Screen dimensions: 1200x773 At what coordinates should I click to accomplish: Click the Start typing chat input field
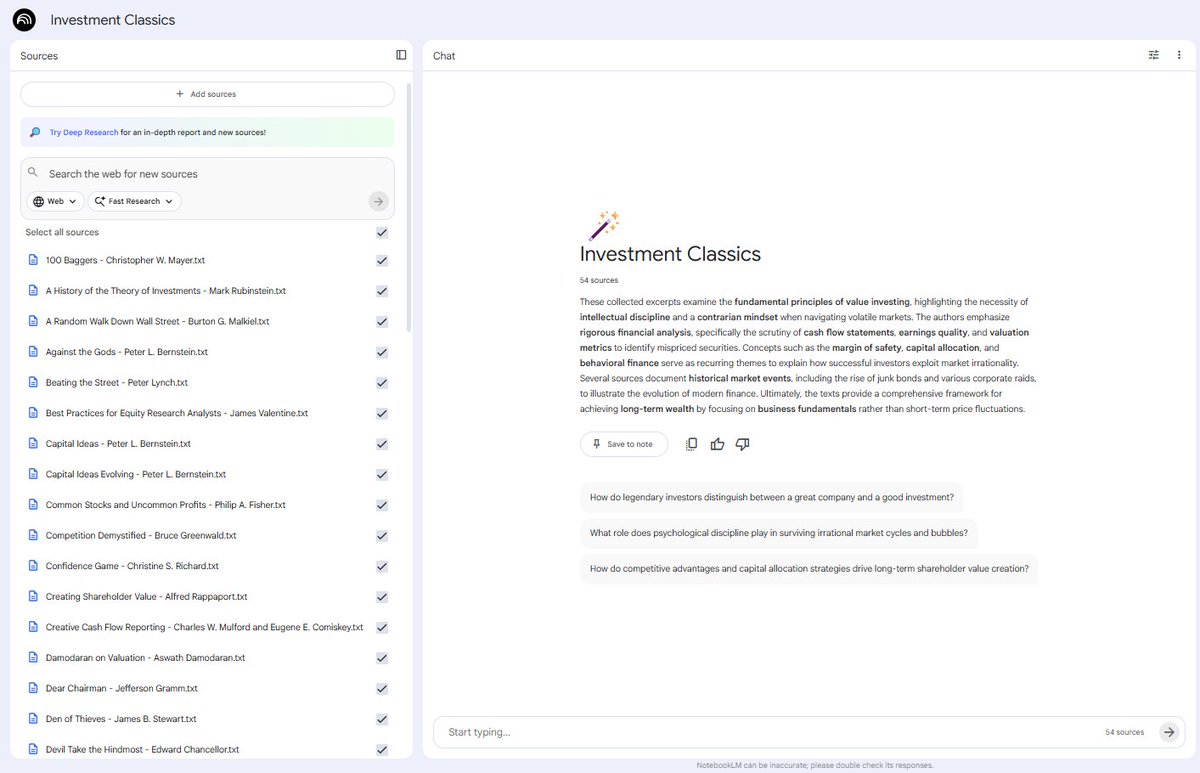[770, 732]
